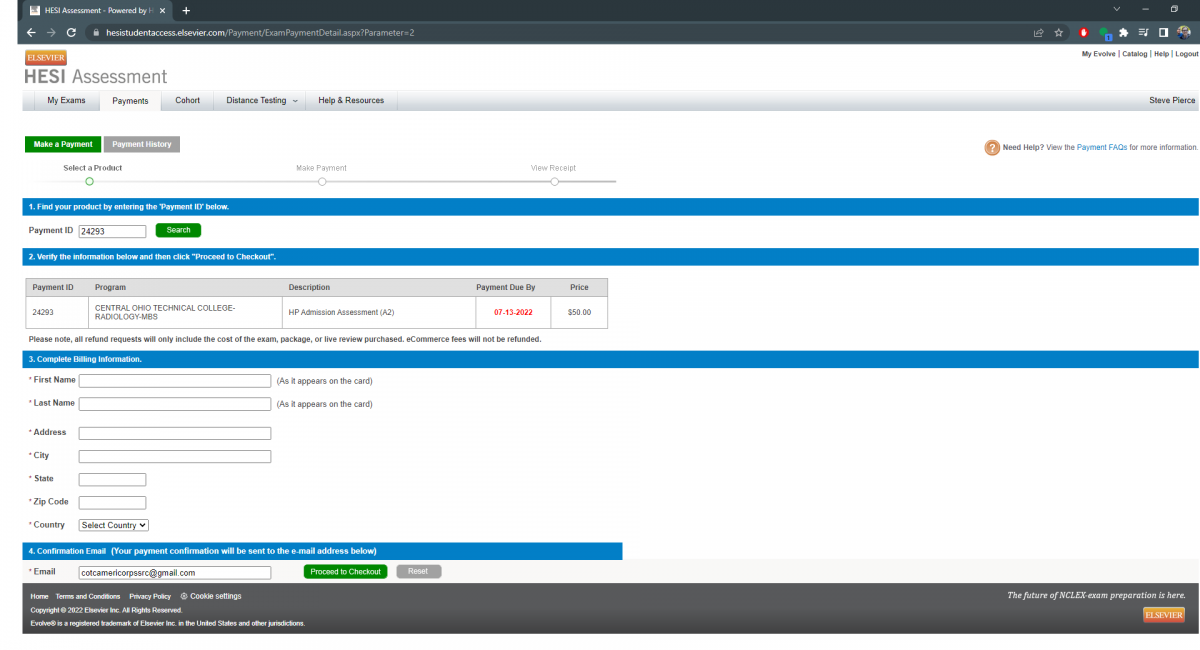Click the Help link at top right
Image resolution: width=1200 pixels, height=650 pixels.
tap(1161, 54)
